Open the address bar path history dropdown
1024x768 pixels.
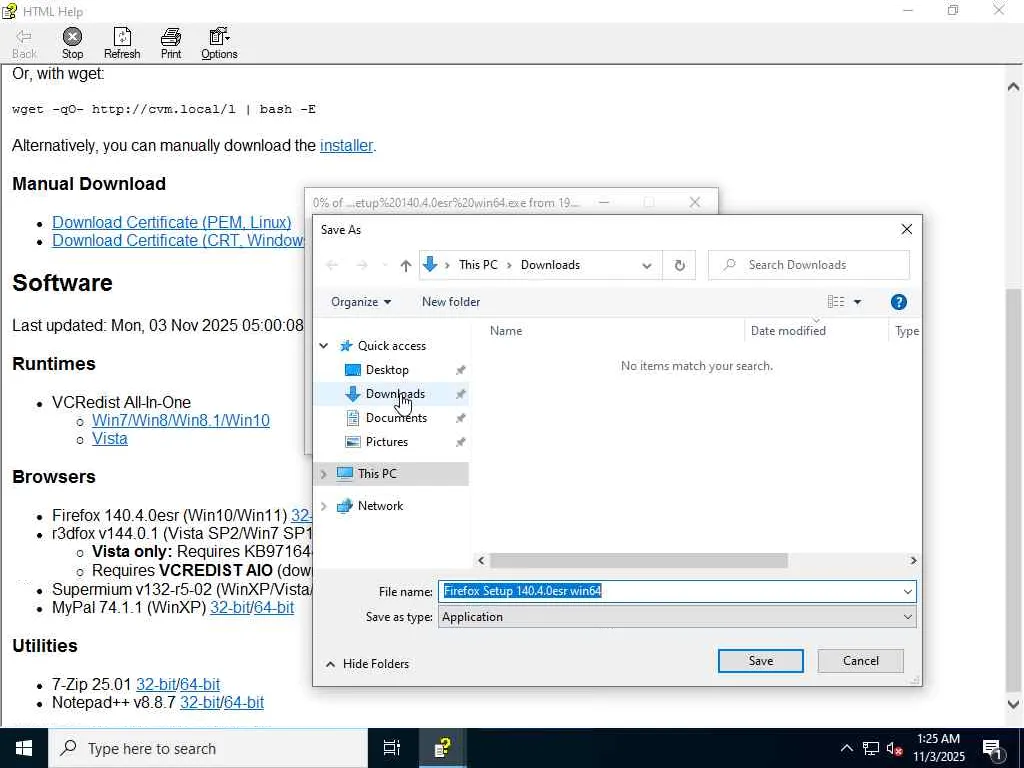[x=647, y=265]
